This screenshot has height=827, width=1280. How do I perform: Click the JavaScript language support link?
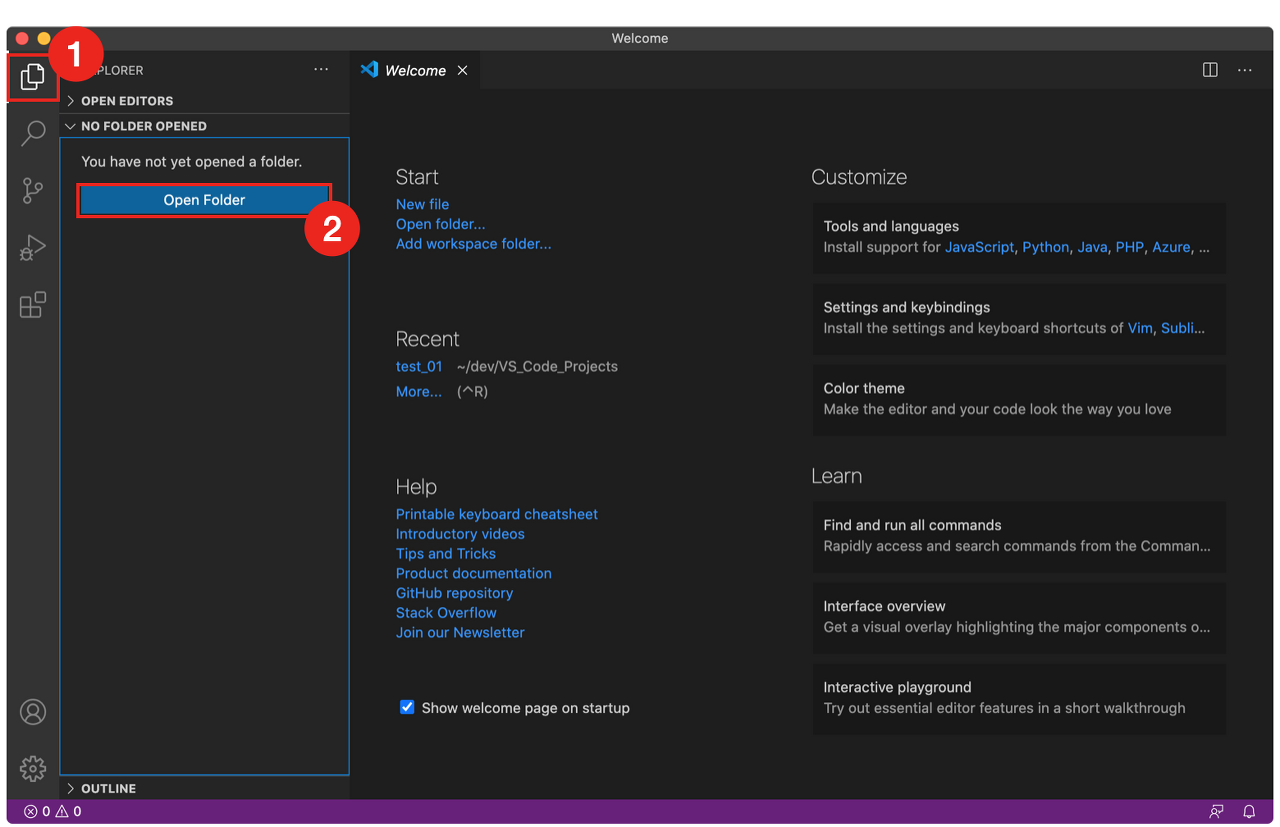point(980,247)
